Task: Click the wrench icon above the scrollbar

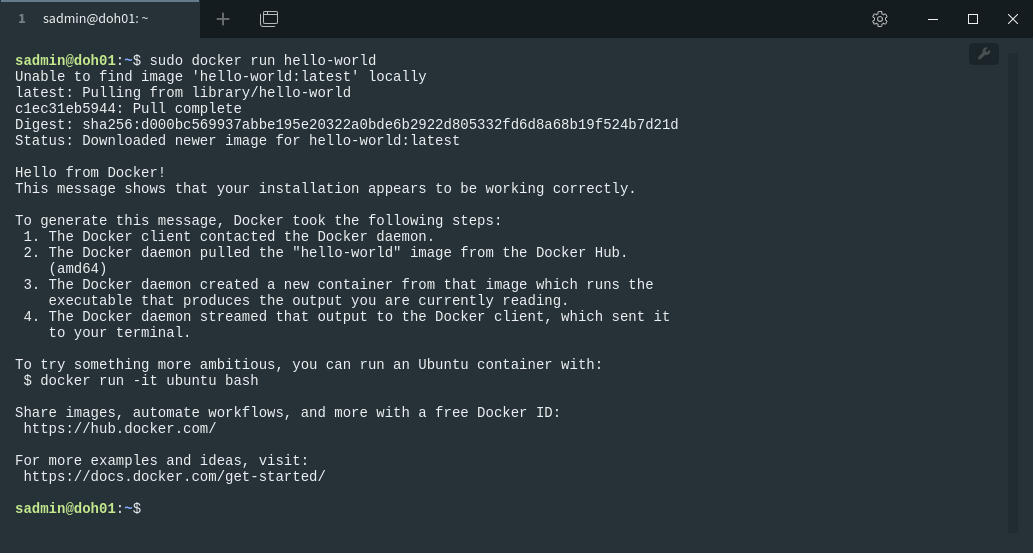Action: coord(984,54)
